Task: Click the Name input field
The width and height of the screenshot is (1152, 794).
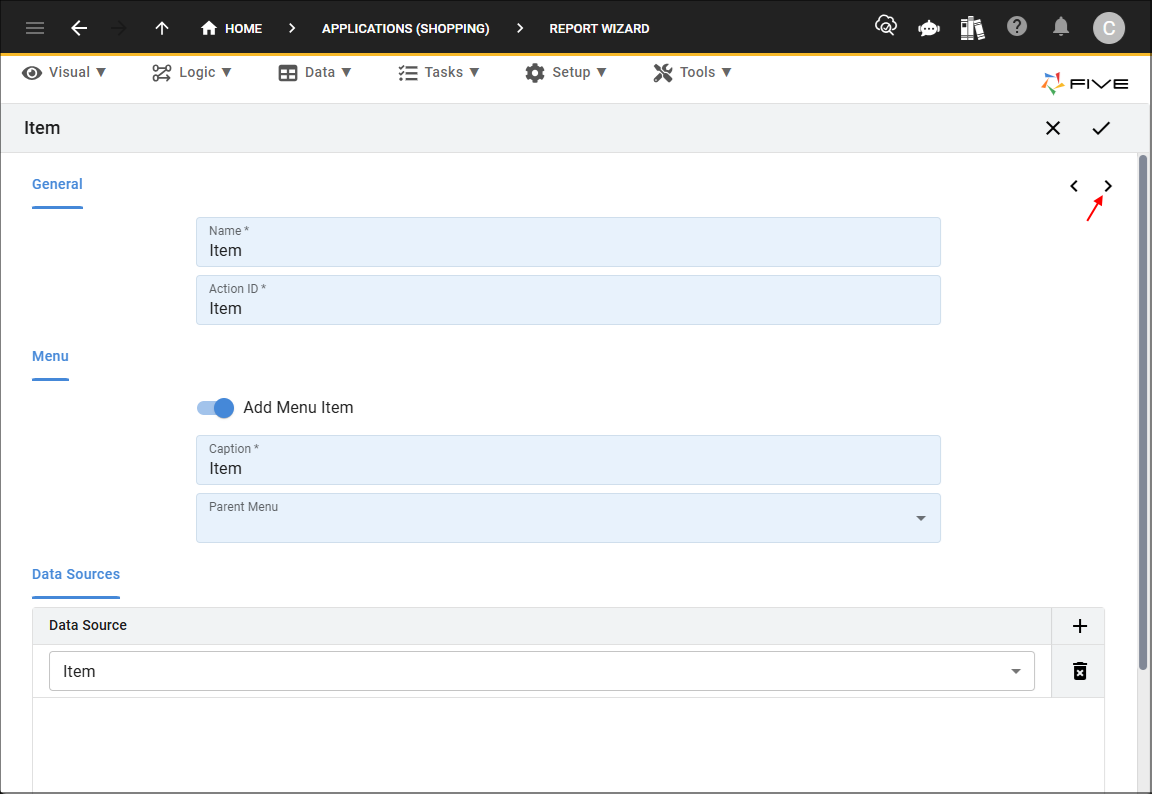Action: point(568,242)
